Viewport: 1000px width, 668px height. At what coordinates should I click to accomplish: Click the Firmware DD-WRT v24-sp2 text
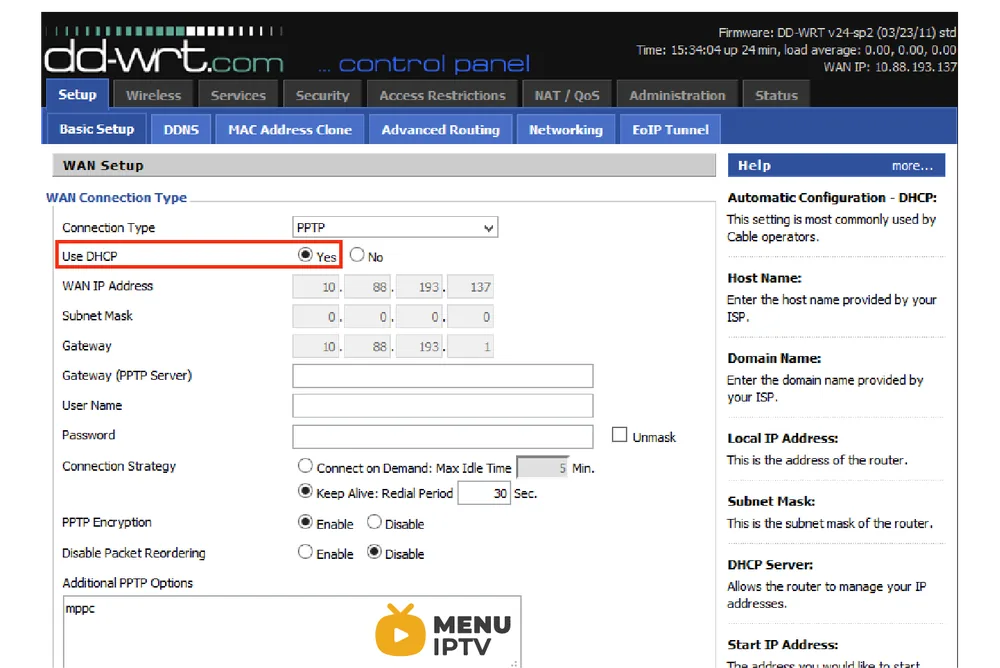click(x=837, y=33)
